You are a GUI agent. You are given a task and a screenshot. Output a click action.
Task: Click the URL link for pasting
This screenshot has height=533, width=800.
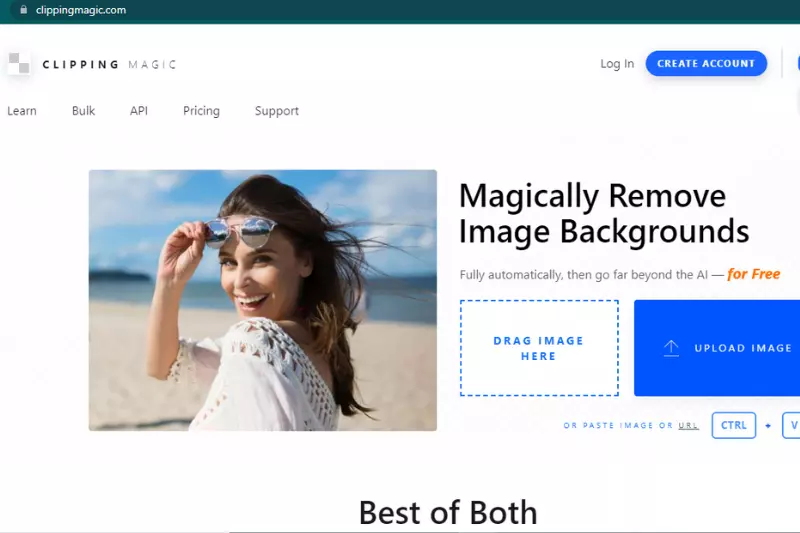pos(688,425)
